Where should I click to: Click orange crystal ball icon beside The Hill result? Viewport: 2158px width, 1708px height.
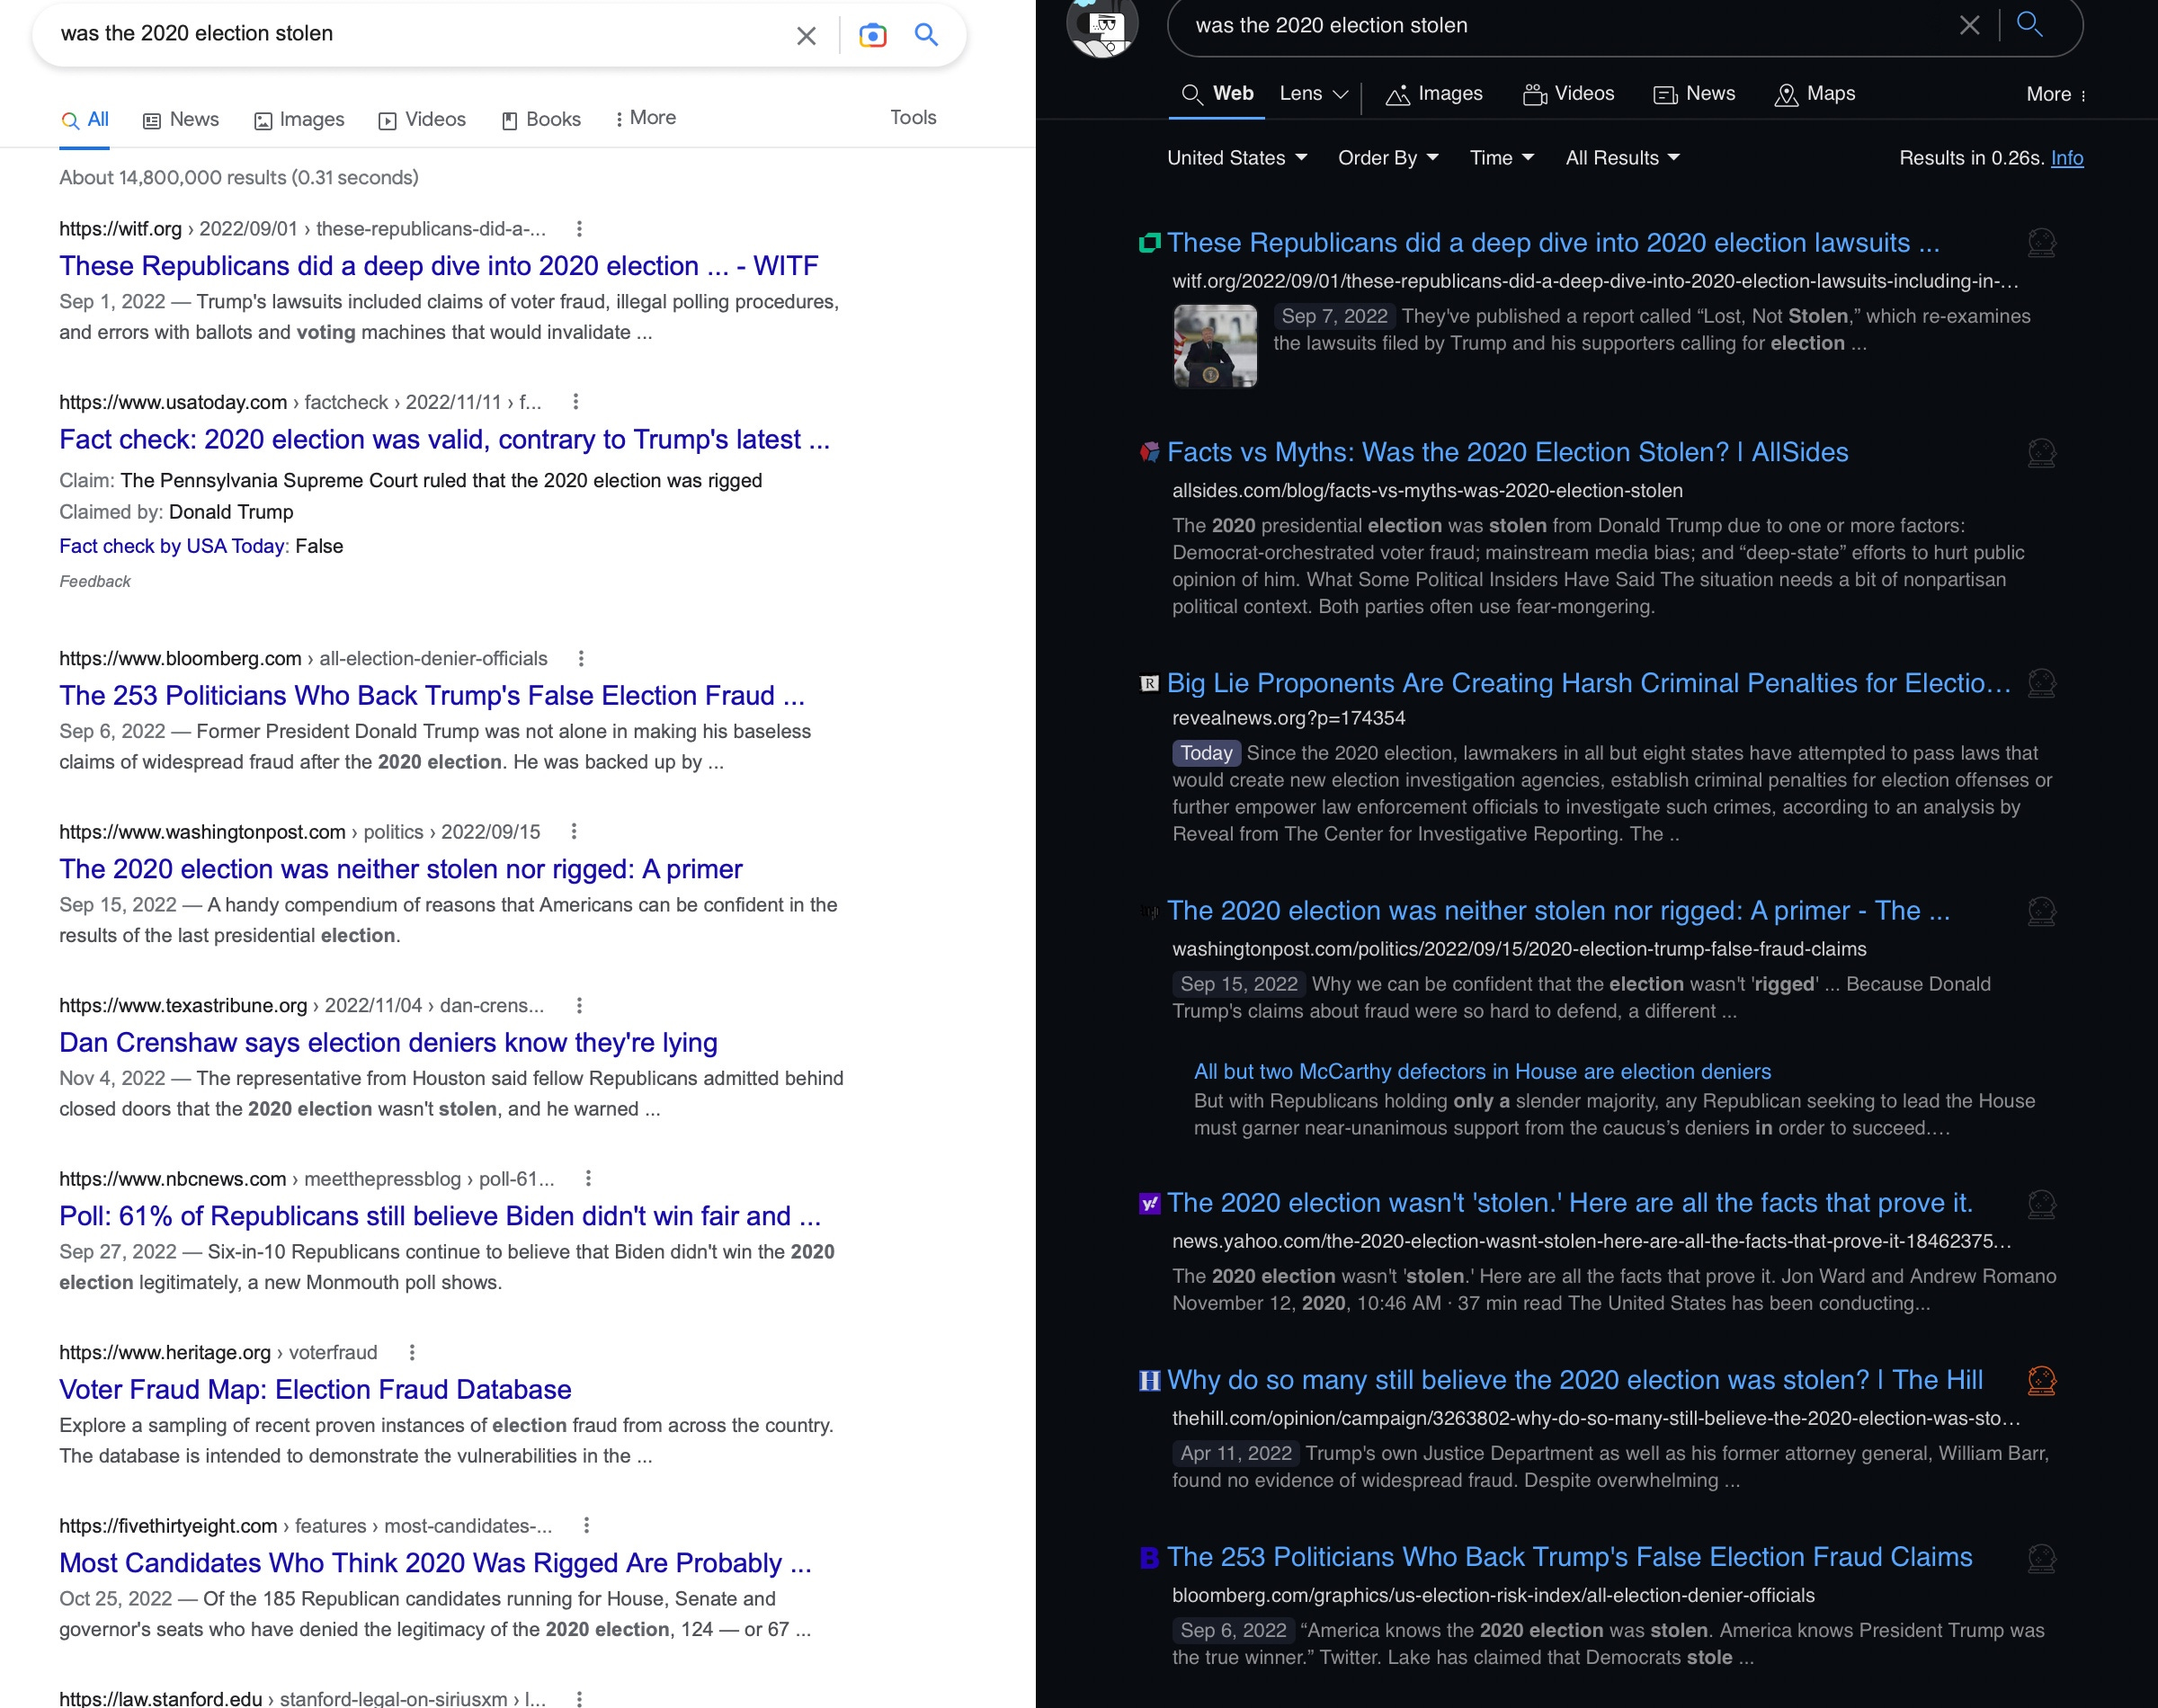(2041, 1381)
